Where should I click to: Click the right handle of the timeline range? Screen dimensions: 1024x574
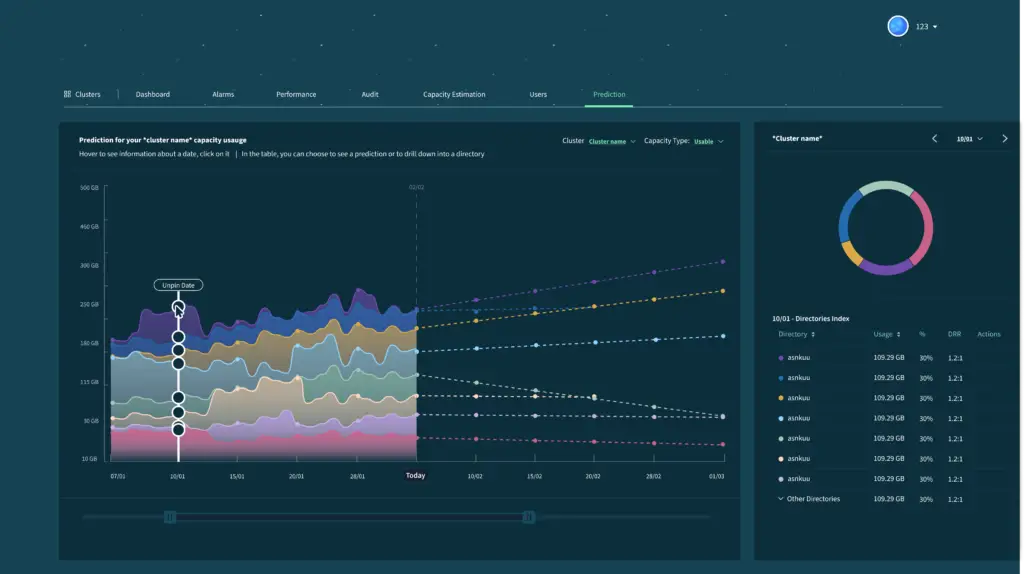click(529, 517)
